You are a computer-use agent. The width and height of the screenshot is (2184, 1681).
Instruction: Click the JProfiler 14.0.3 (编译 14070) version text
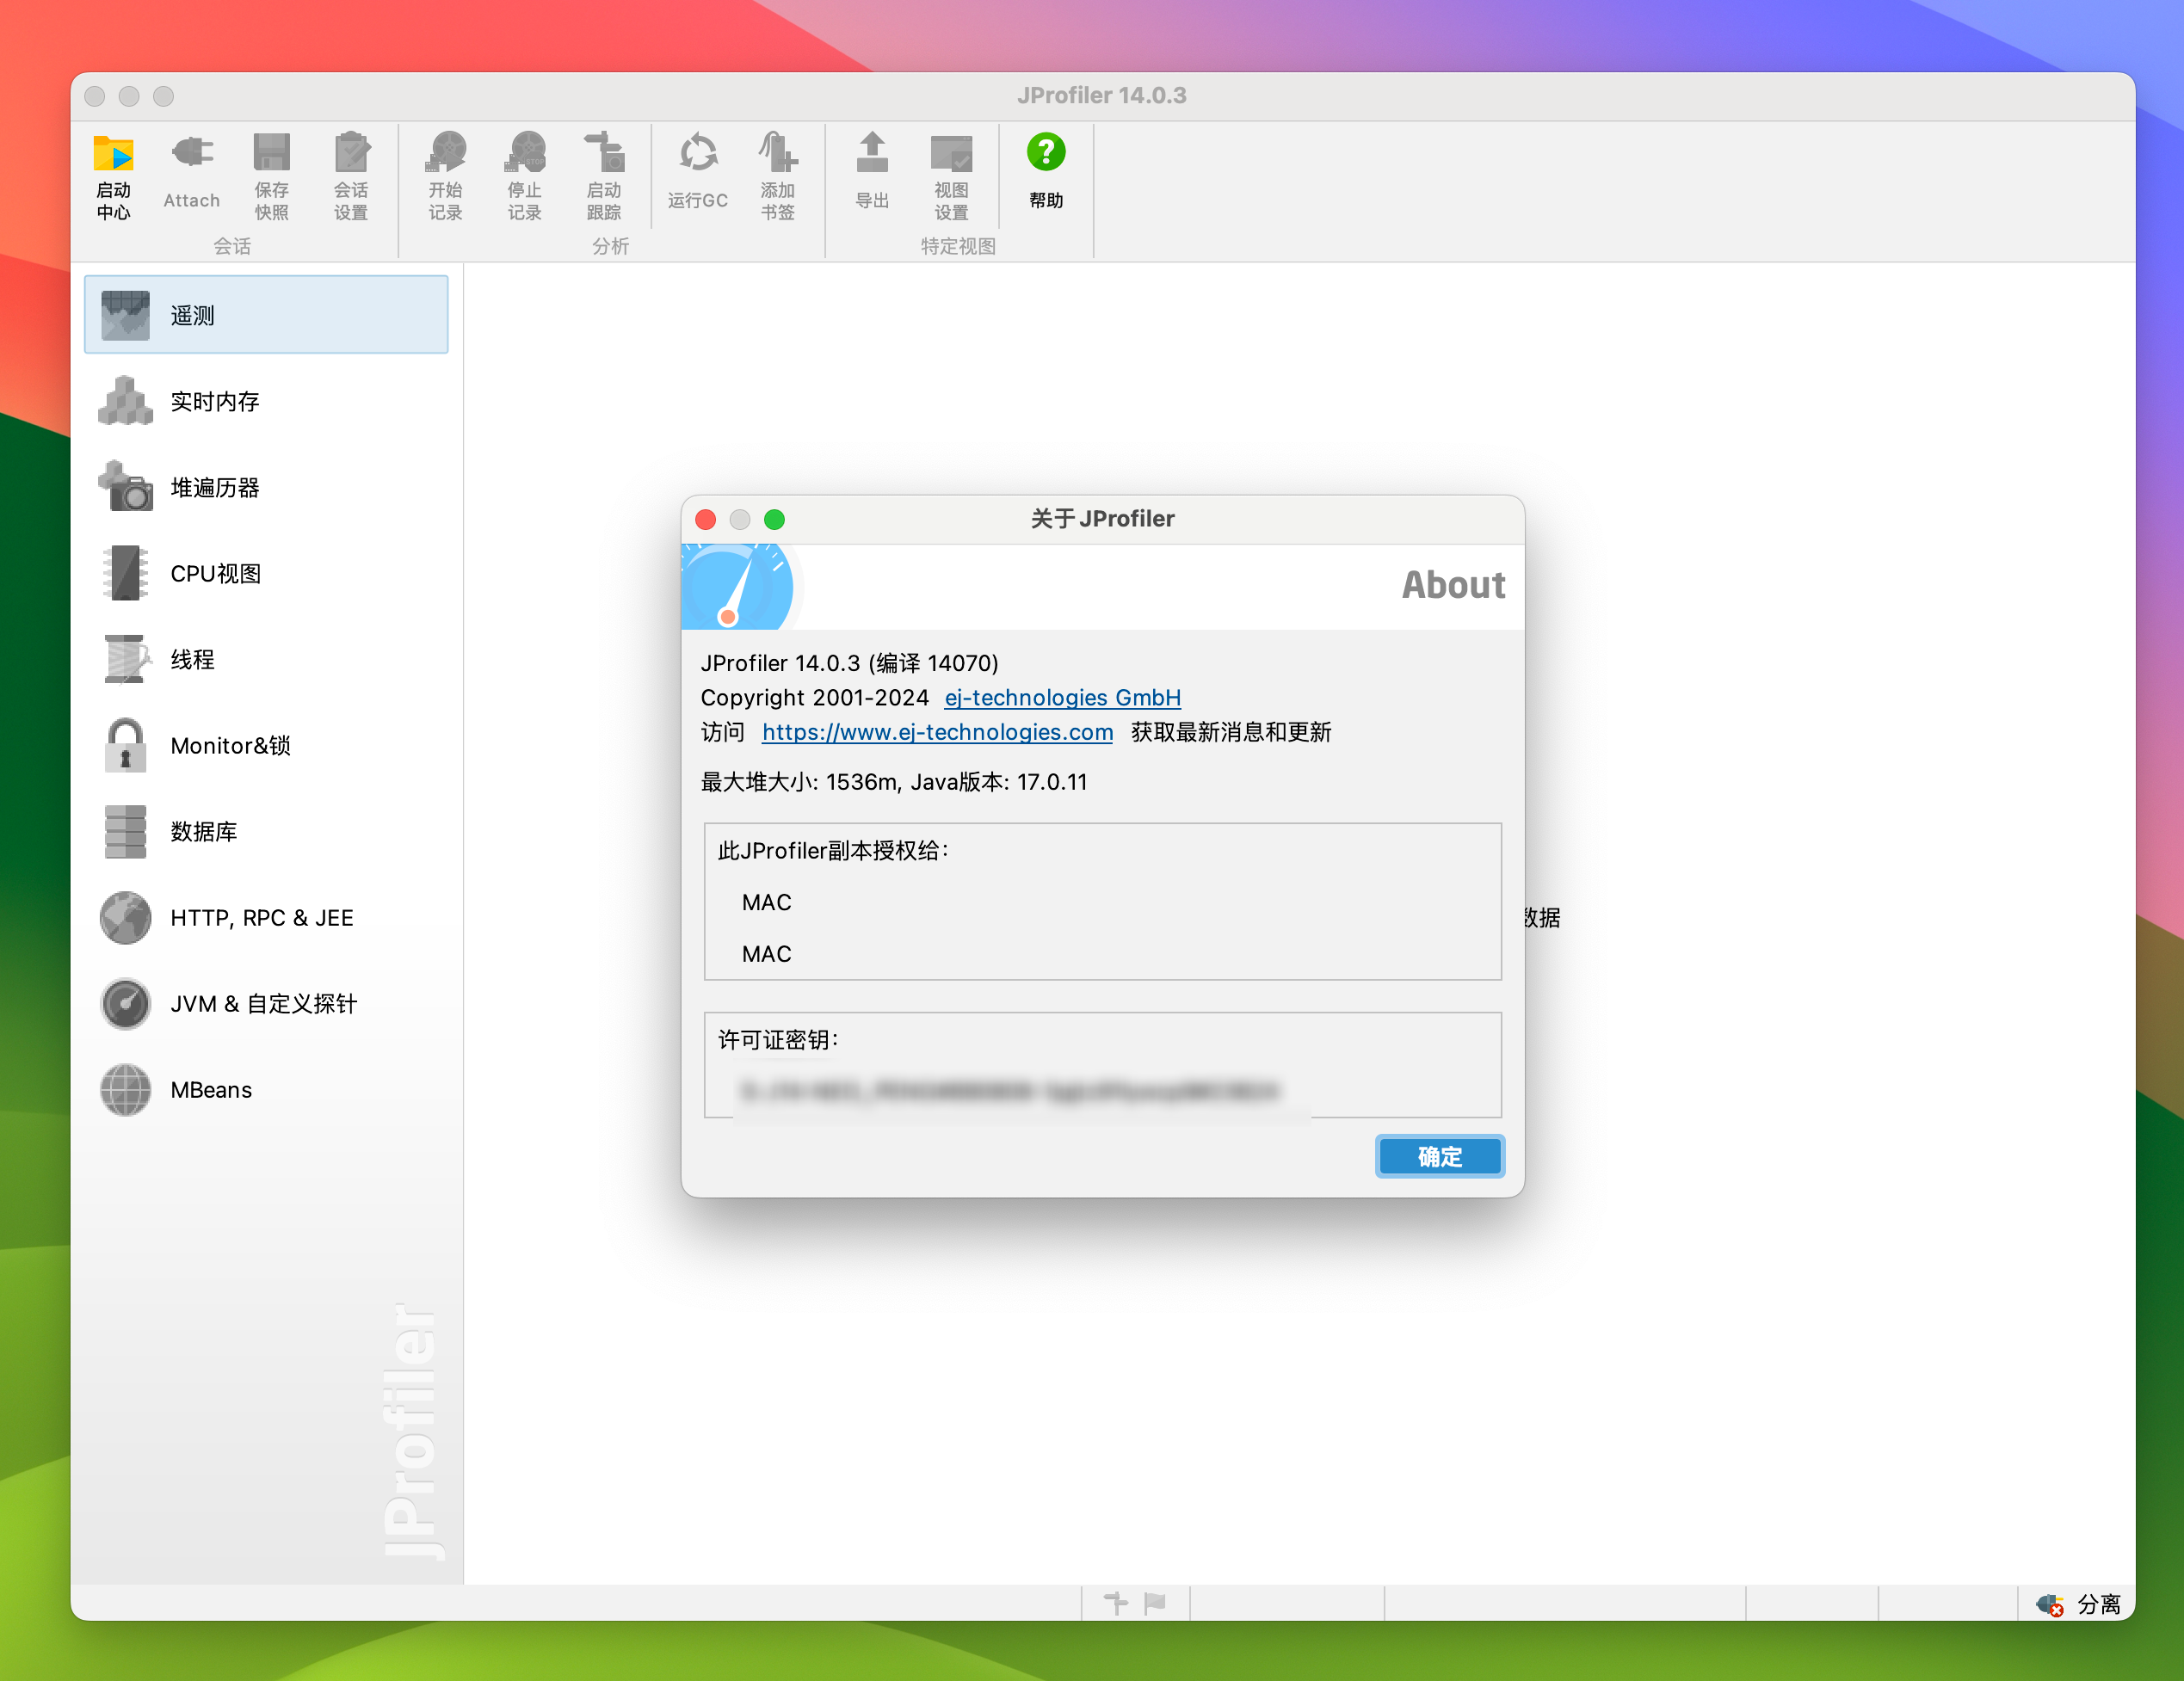[849, 663]
